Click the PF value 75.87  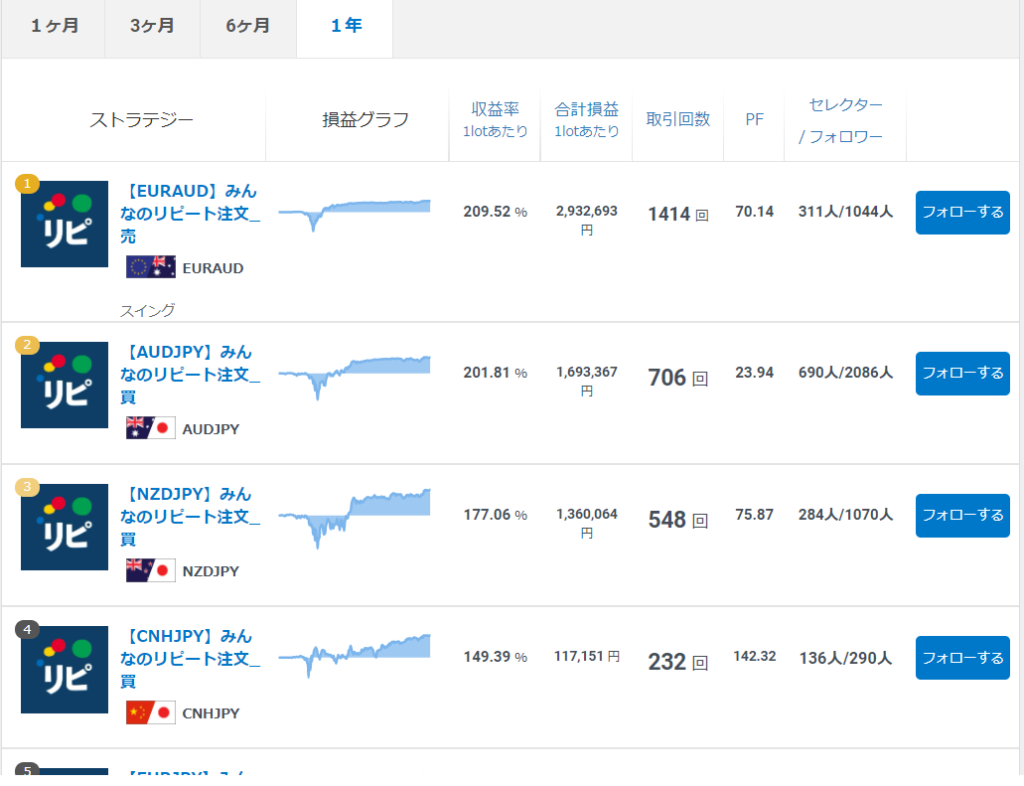(x=754, y=514)
